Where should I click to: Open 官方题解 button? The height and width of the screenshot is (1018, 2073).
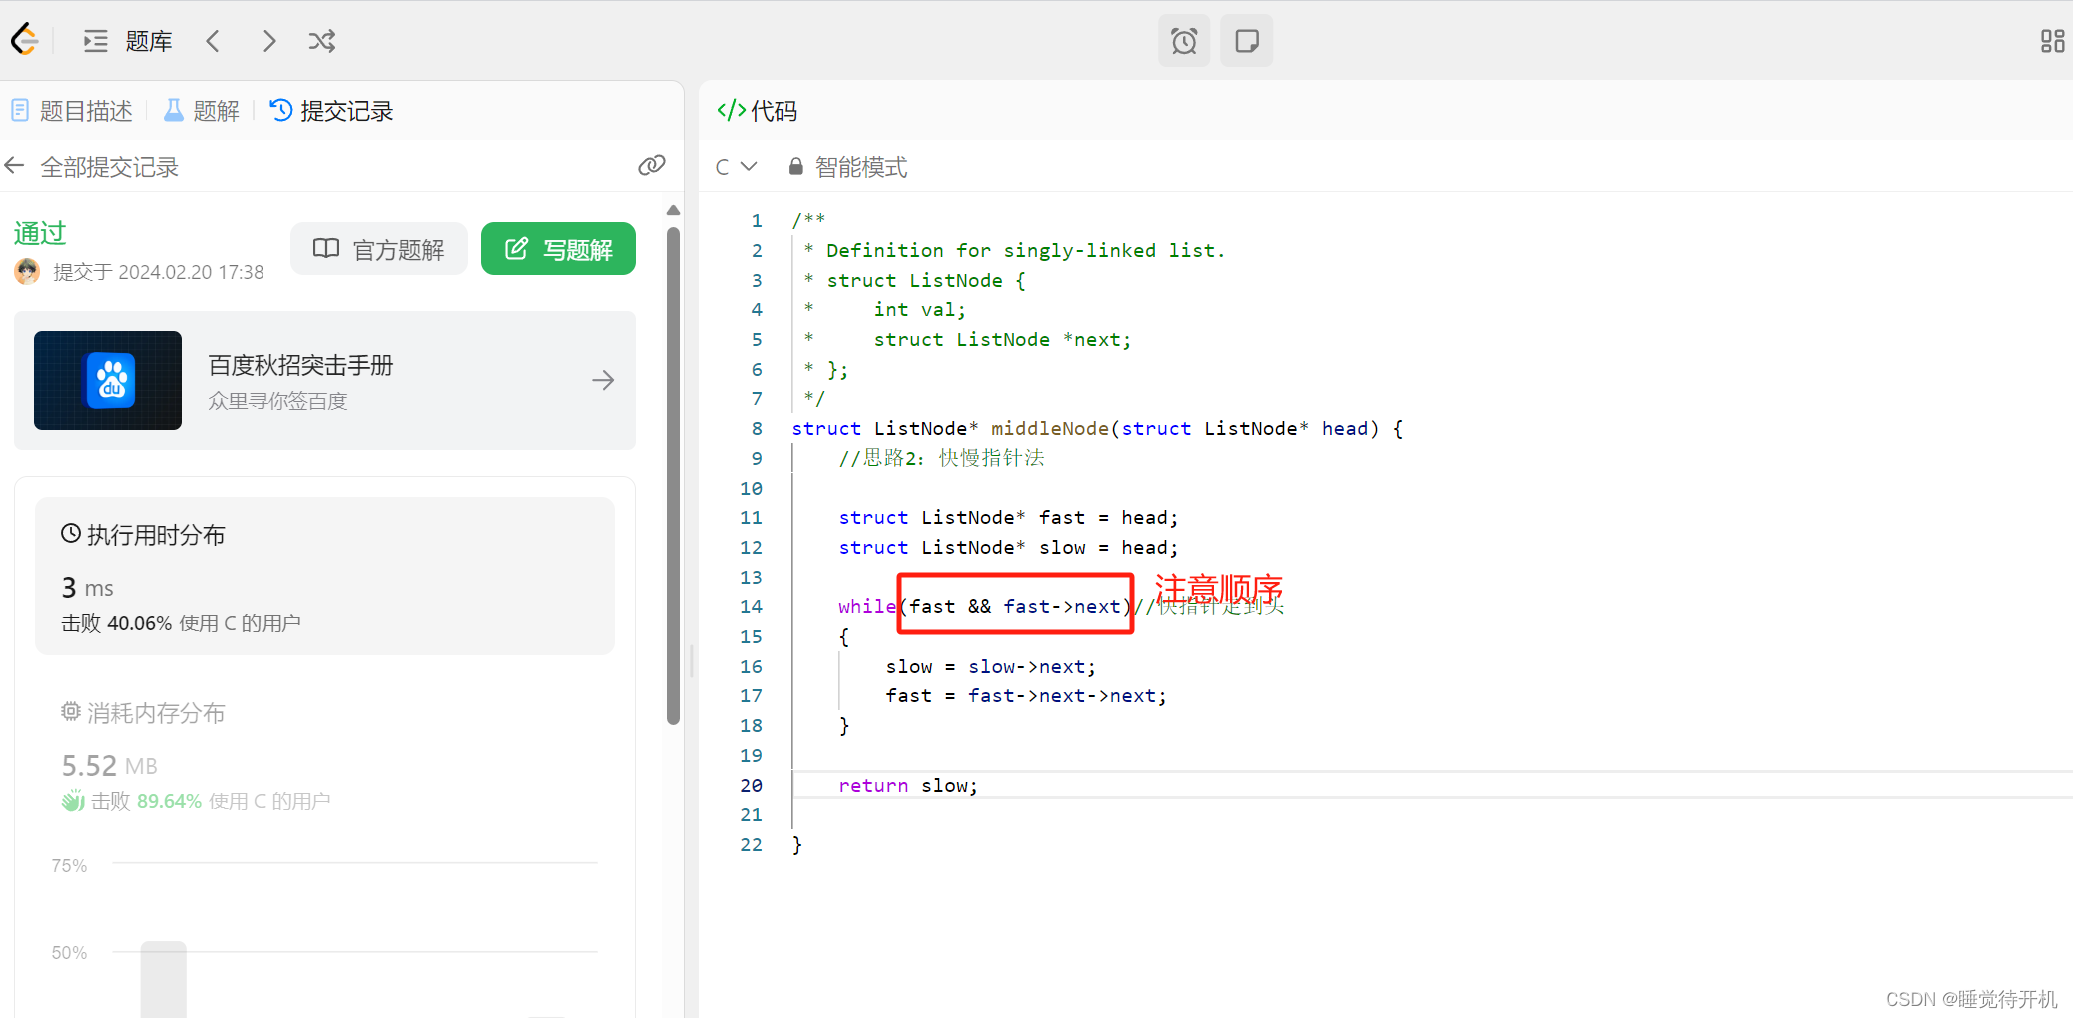click(379, 249)
